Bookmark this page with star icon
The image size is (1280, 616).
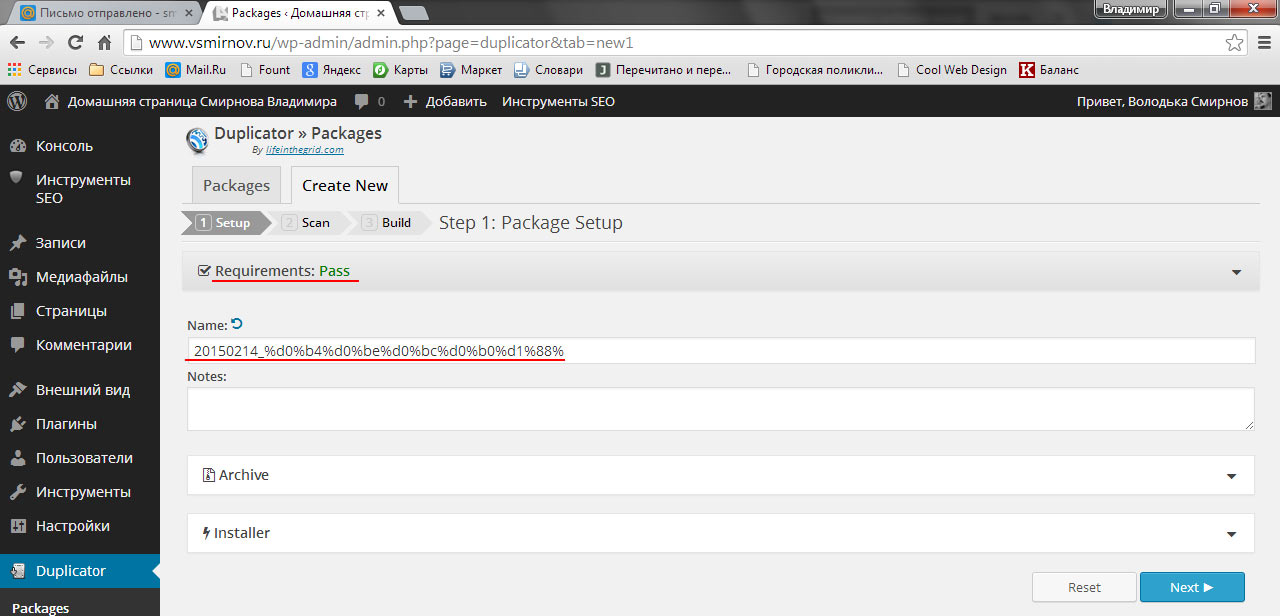click(x=1235, y=43)
